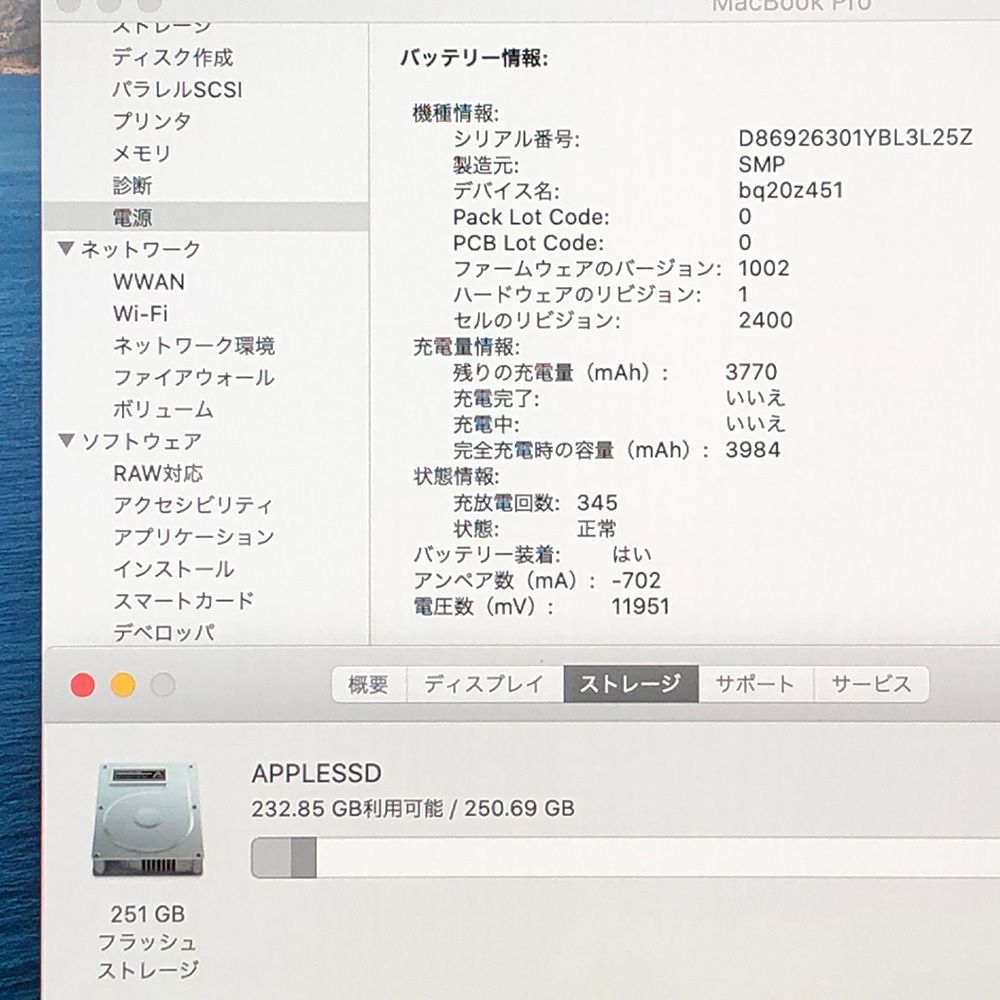Click serial number D86926301YBL3L25Z
The image size is (1000, 1000).
click(x=855, y=138)
